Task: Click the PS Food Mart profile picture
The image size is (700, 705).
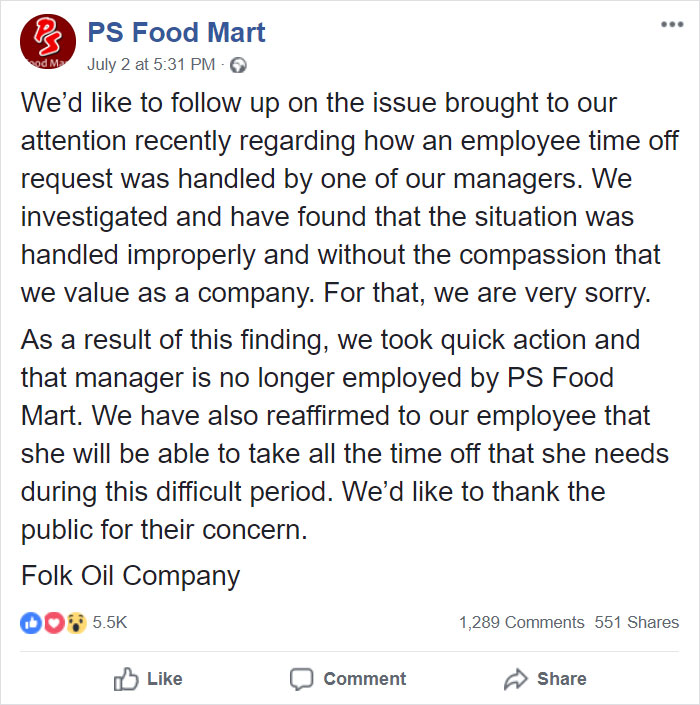Action: pyautogui.click(x=46, y=44)
